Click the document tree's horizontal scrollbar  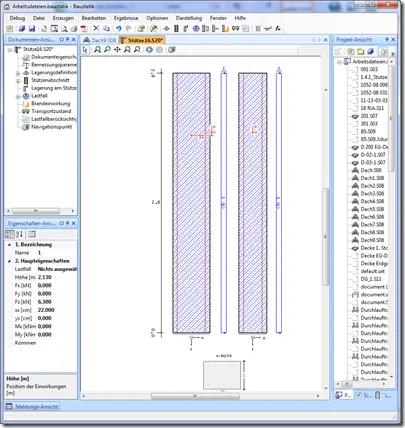(36, 211)
